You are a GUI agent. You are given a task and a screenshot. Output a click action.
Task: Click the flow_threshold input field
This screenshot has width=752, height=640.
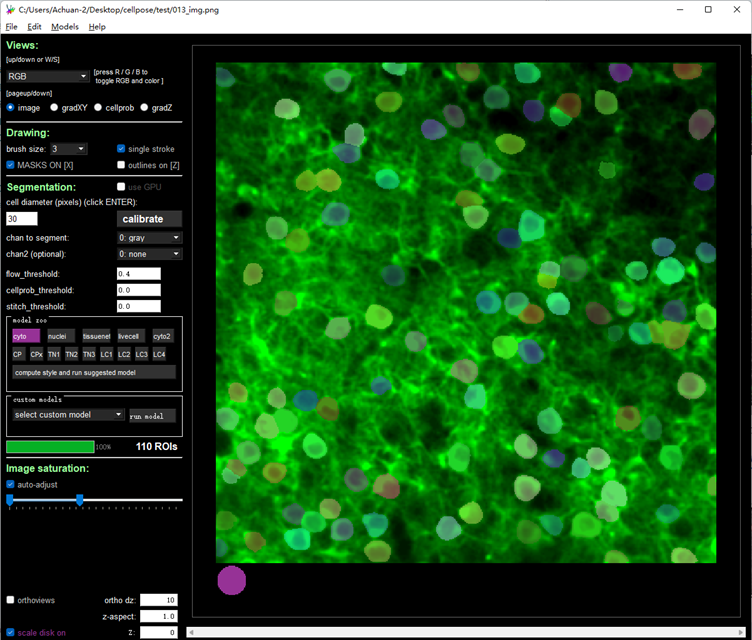pyautogui.click(x=139, y=274)
